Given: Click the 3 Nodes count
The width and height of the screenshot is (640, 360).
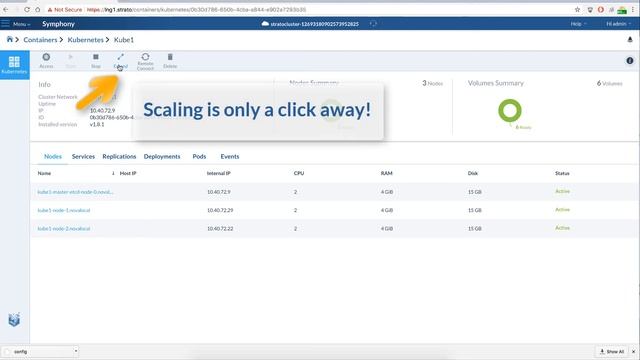Looking at the screenshot, I should pos(432,83).
